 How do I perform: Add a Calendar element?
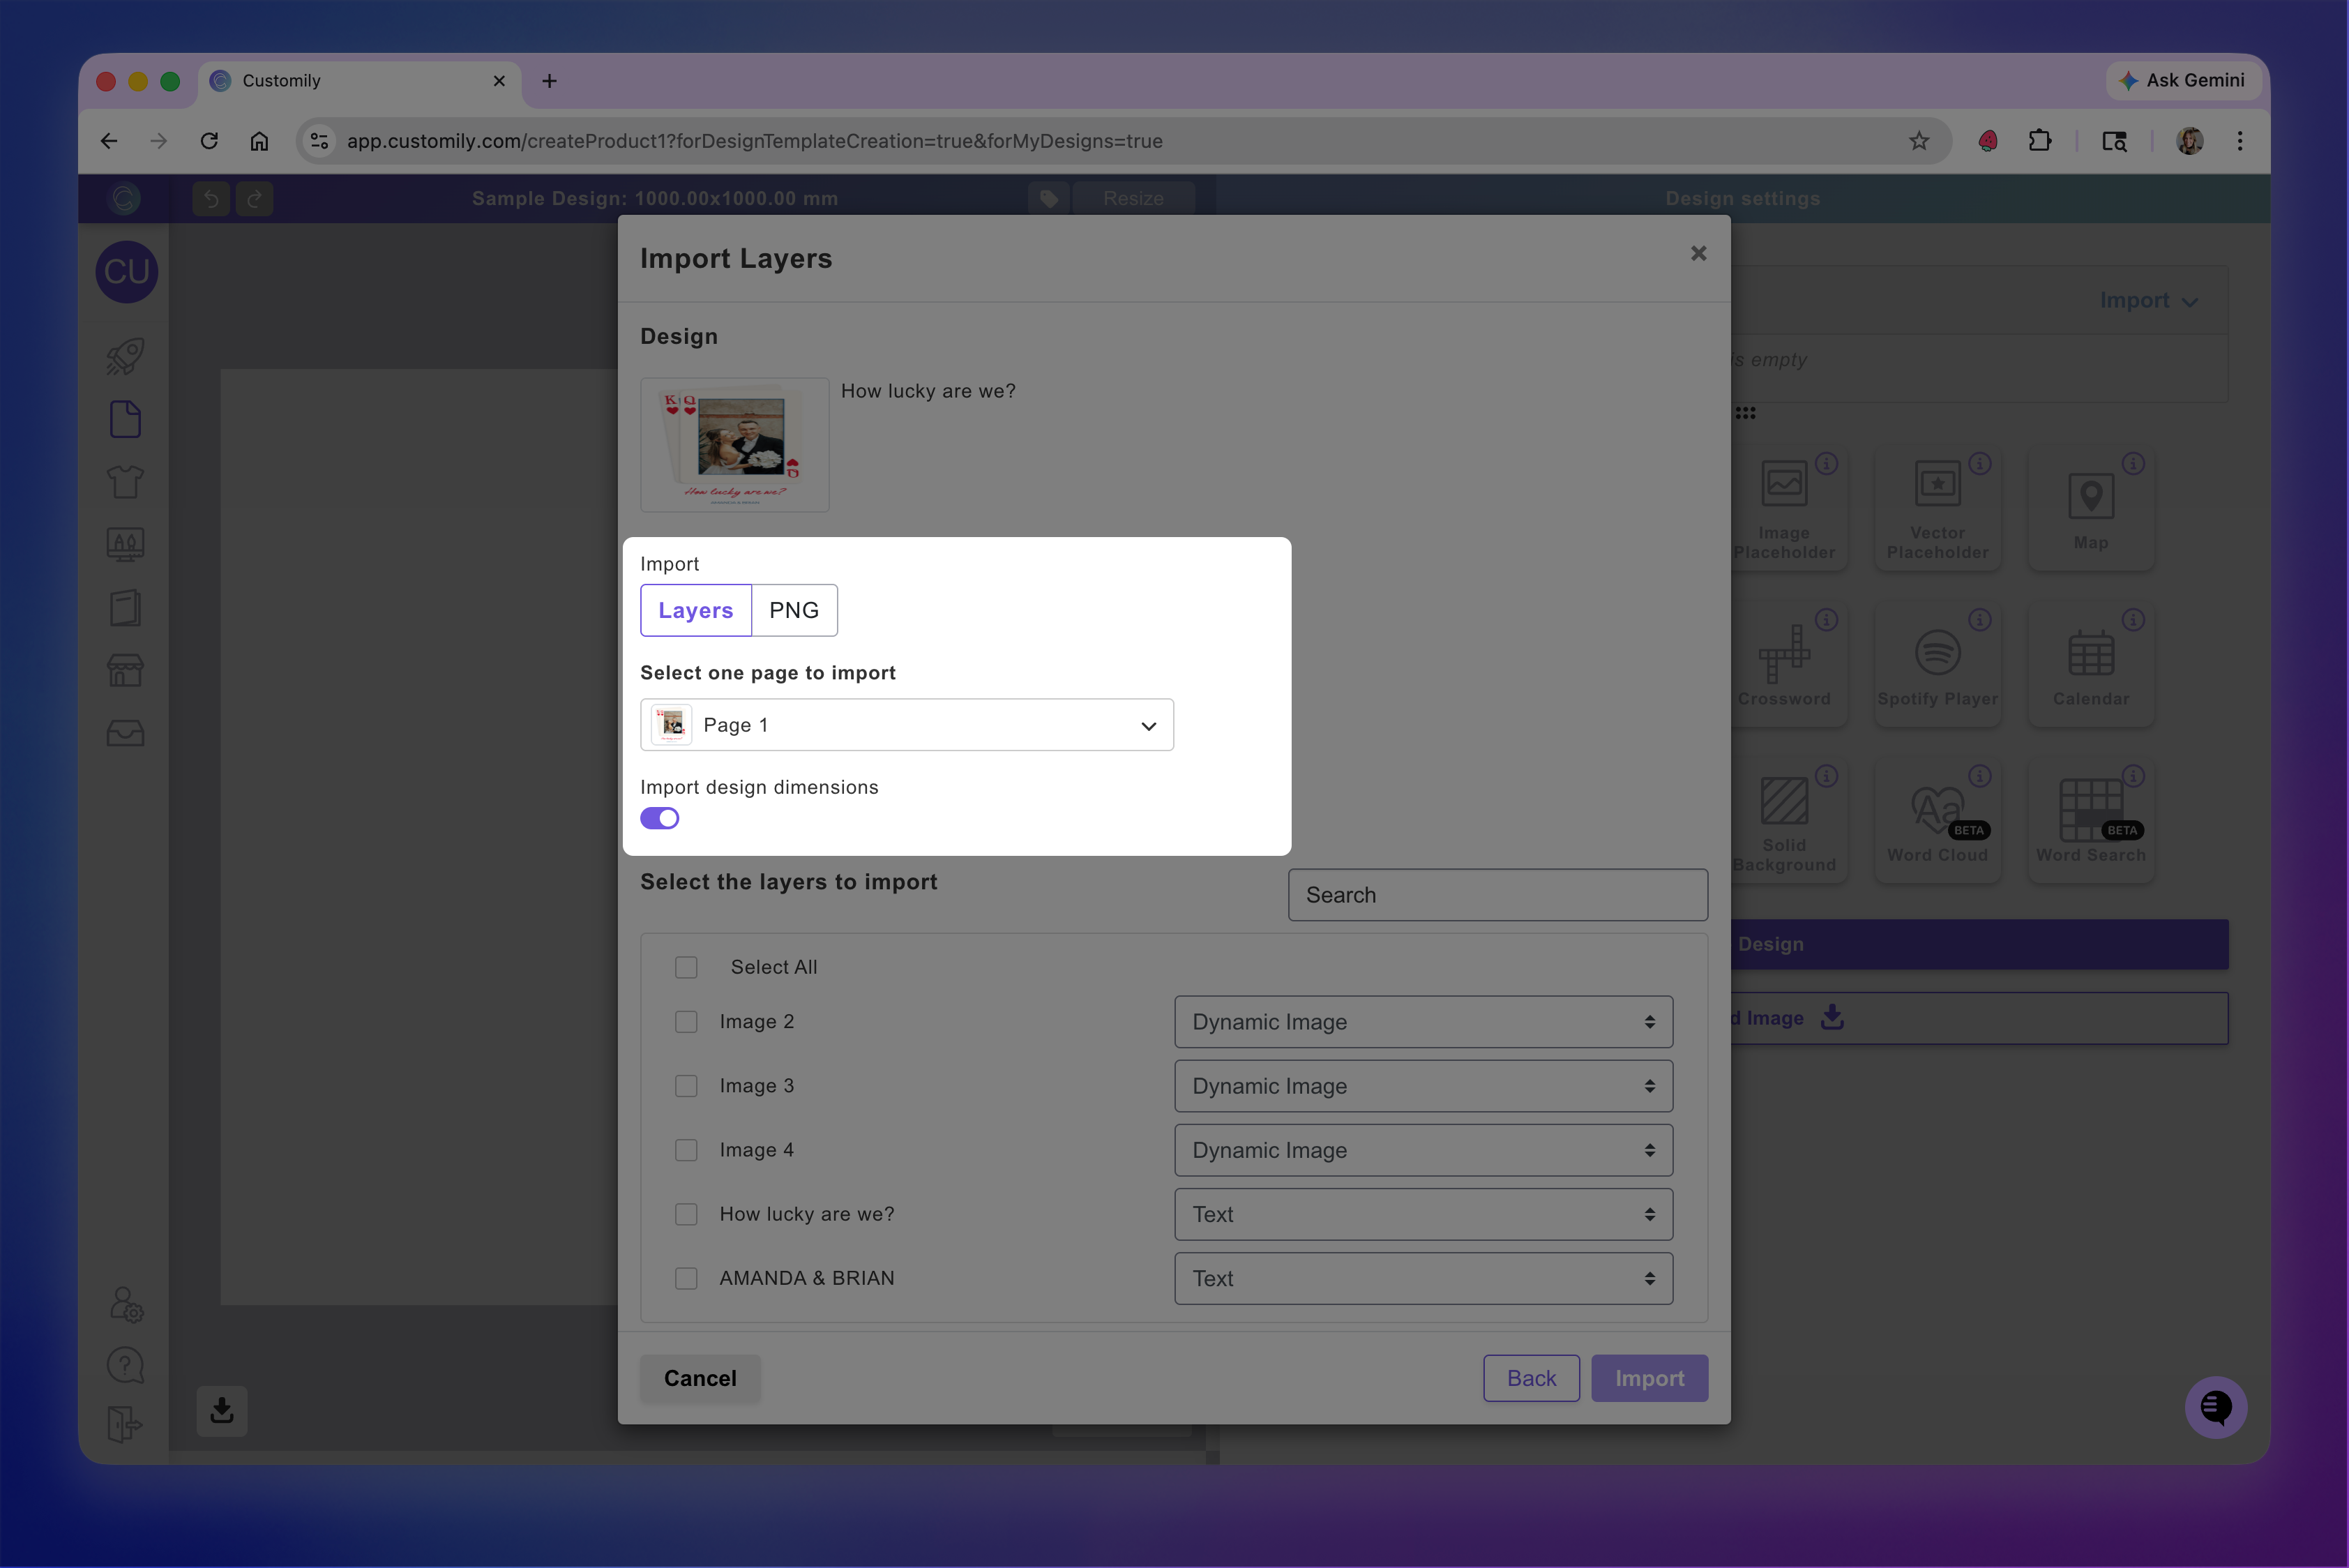2090,665
